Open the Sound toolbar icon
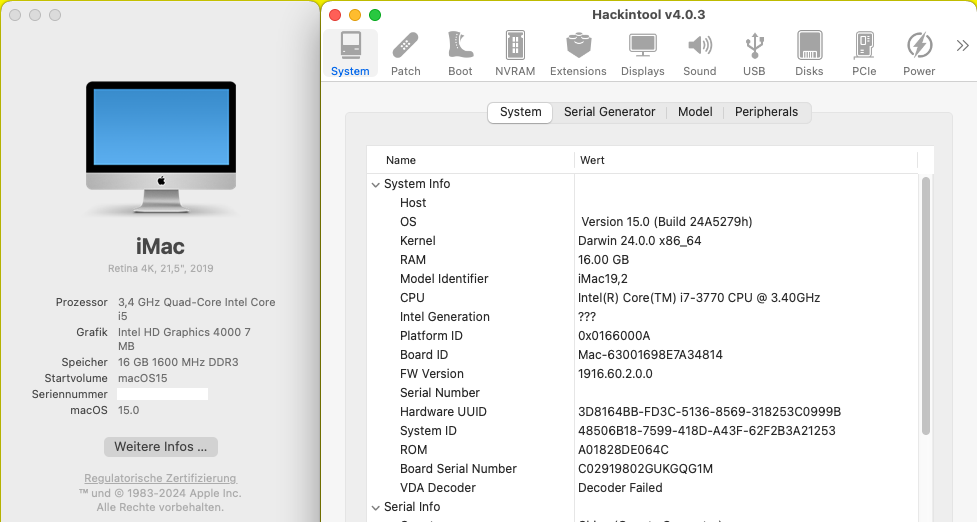Viewport: 977px width, 522px height. [x=700, y=54]
